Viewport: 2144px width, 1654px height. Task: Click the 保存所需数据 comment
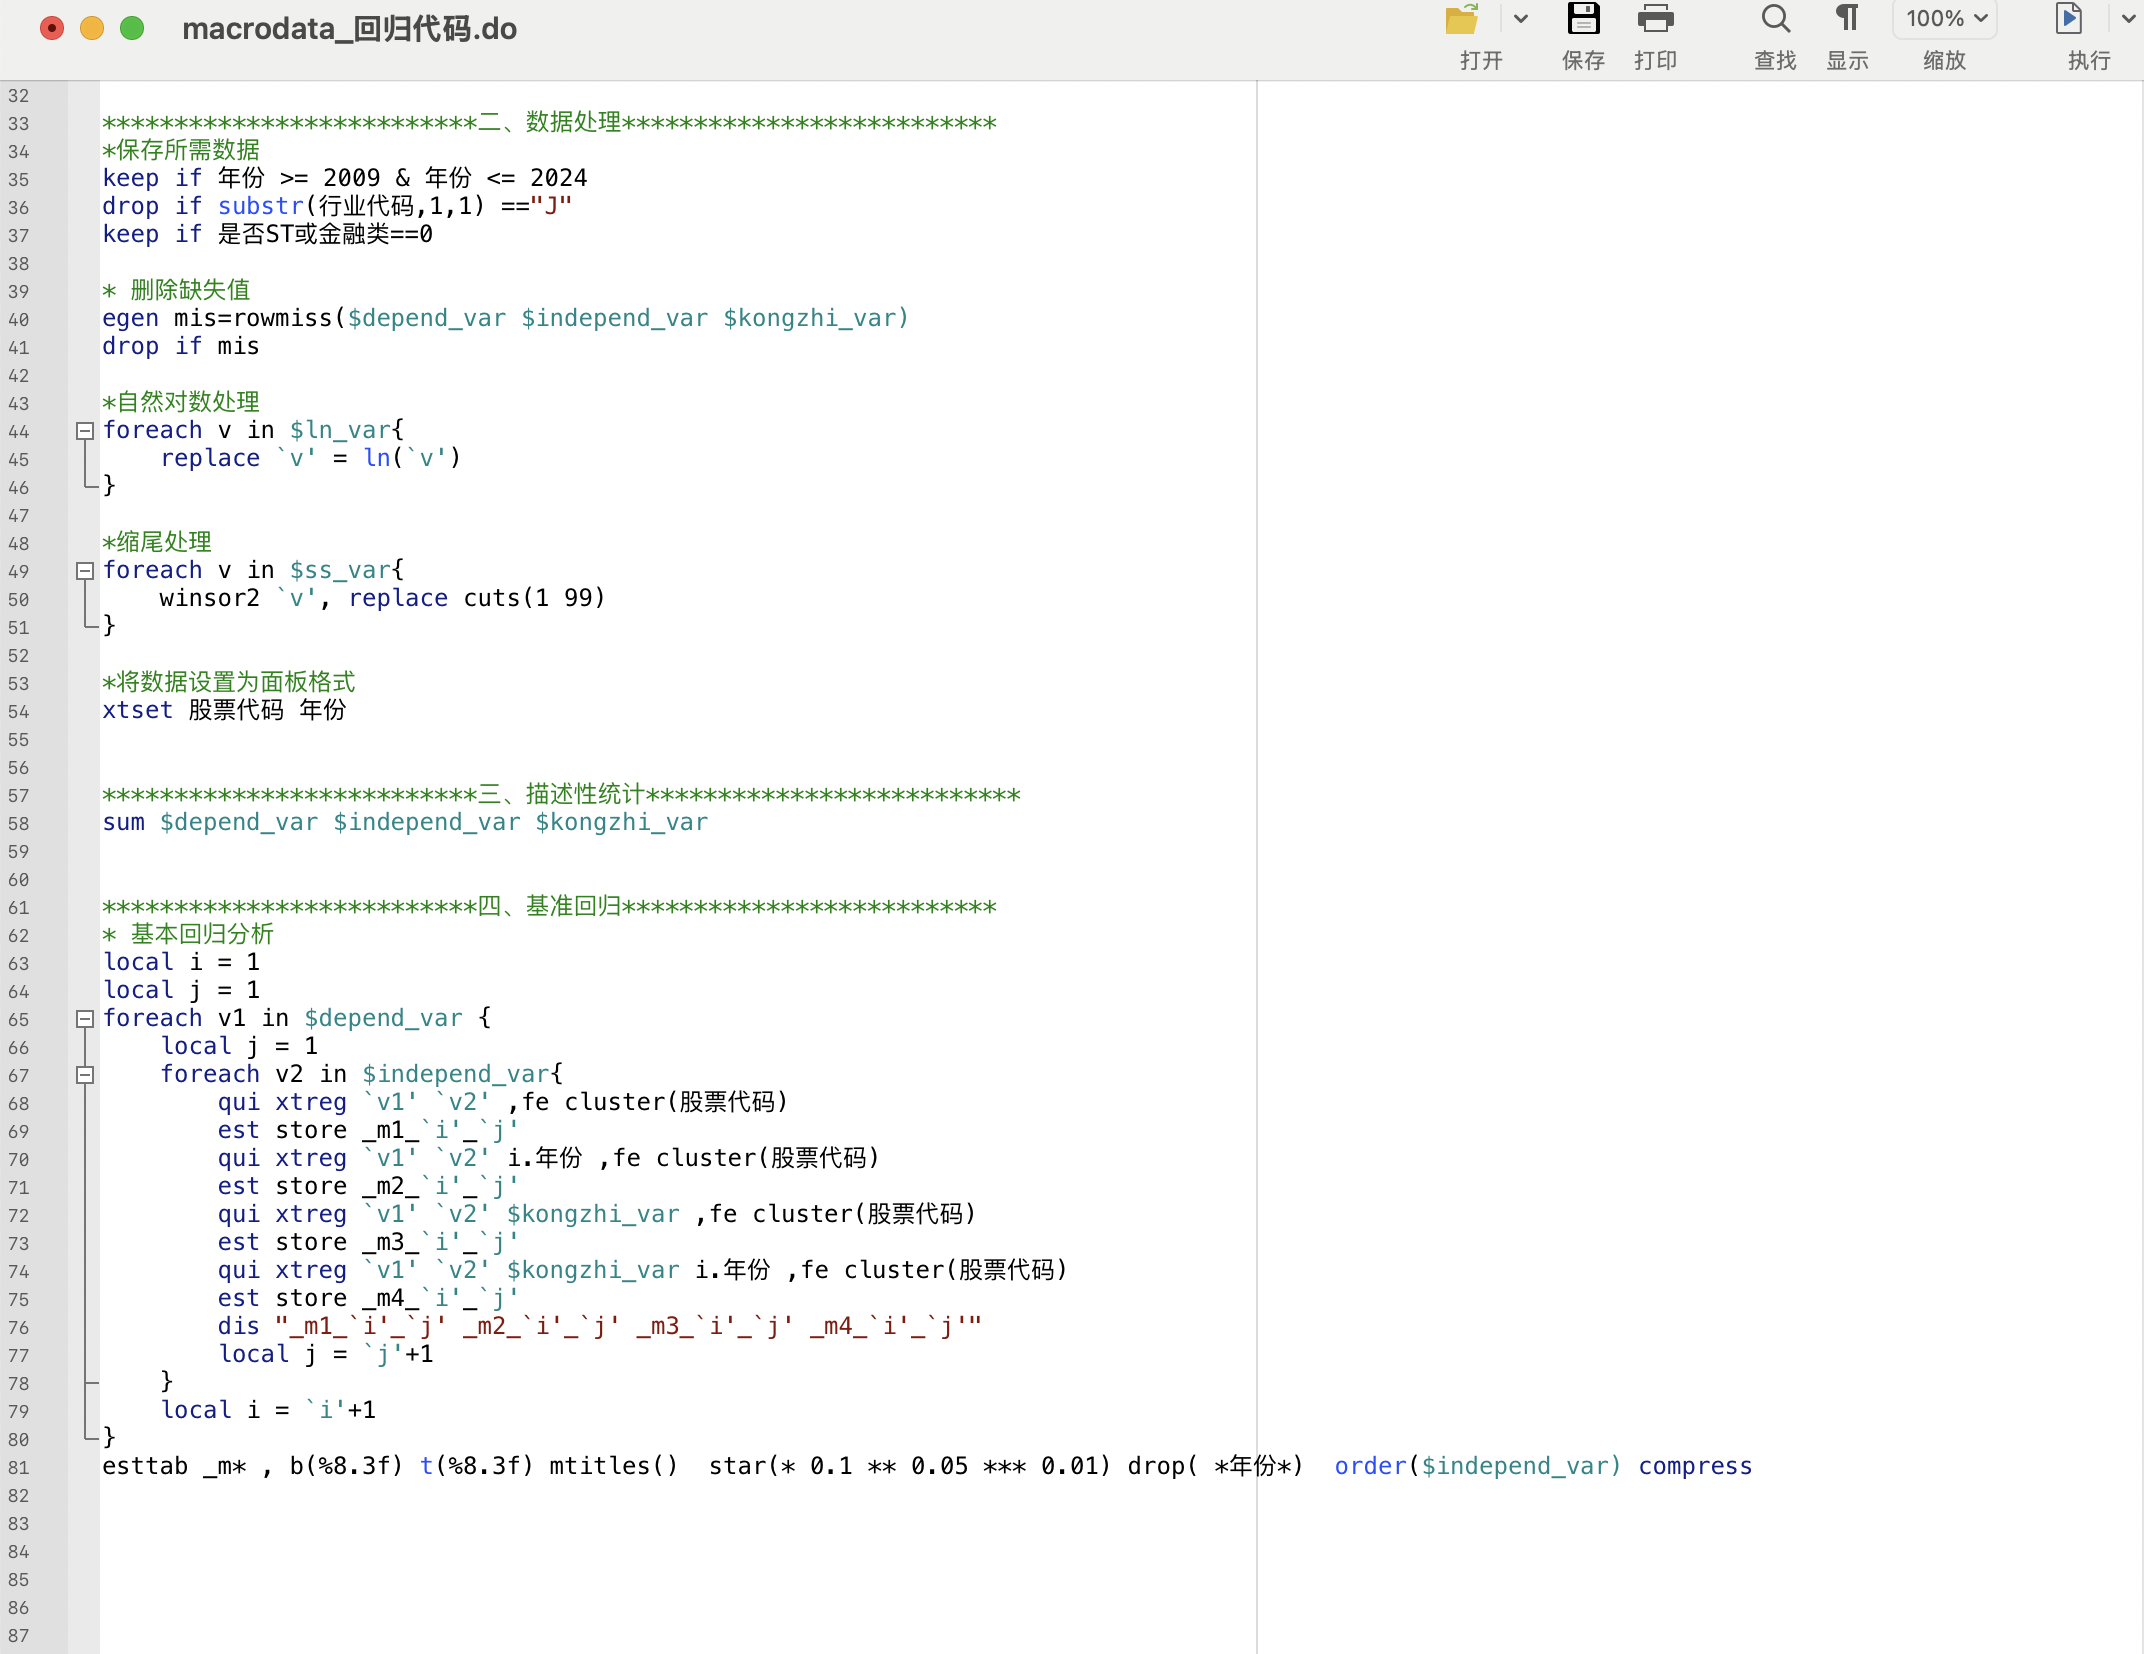click(x=181, y=151)
